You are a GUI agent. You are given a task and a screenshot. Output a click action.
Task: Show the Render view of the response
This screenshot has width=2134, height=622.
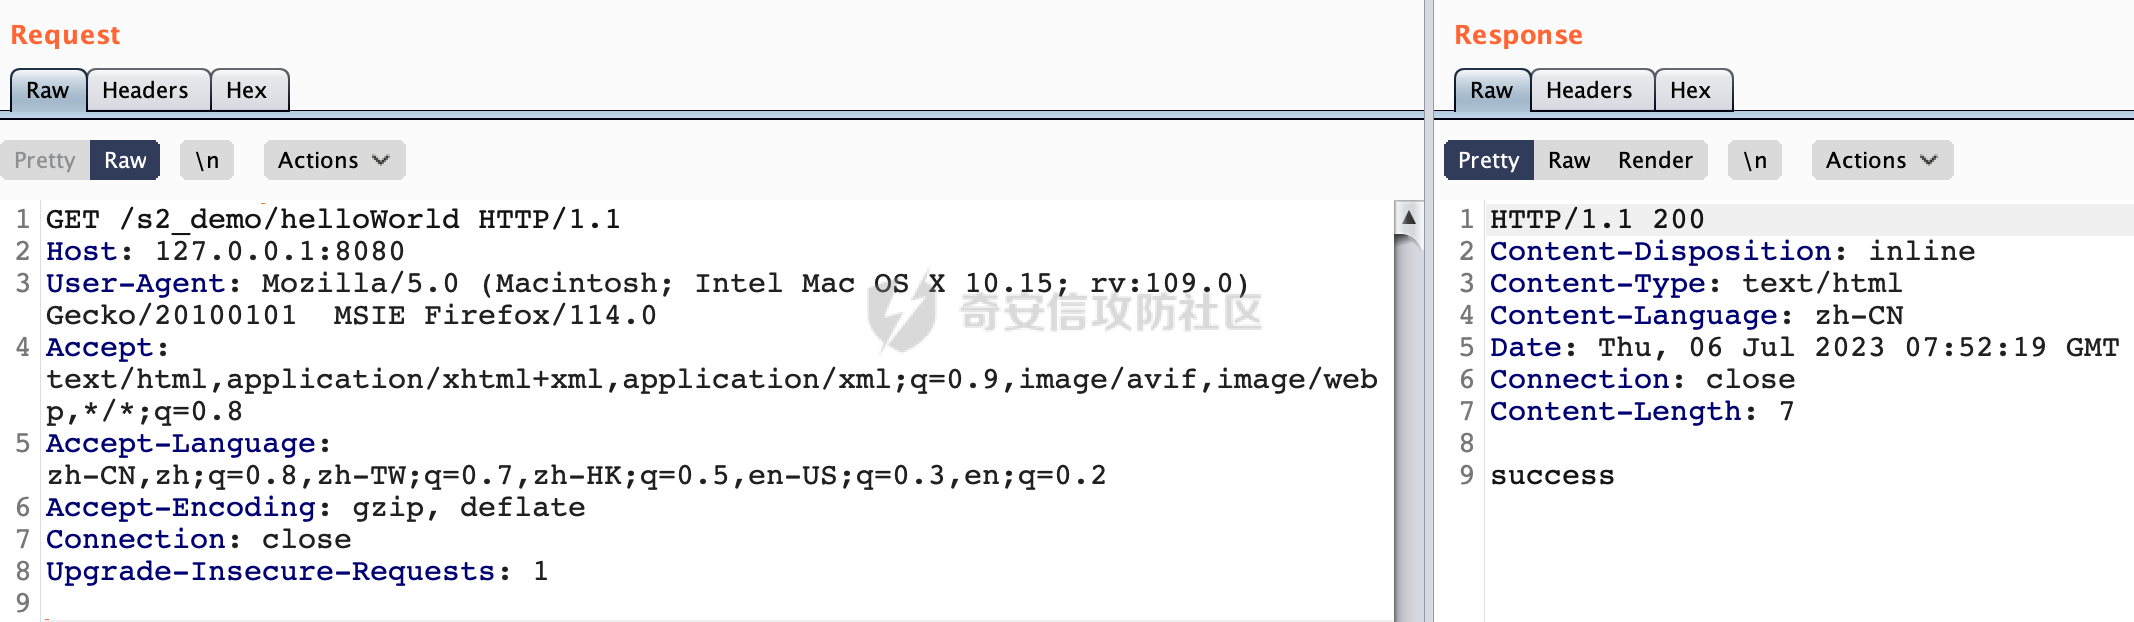1655,160
